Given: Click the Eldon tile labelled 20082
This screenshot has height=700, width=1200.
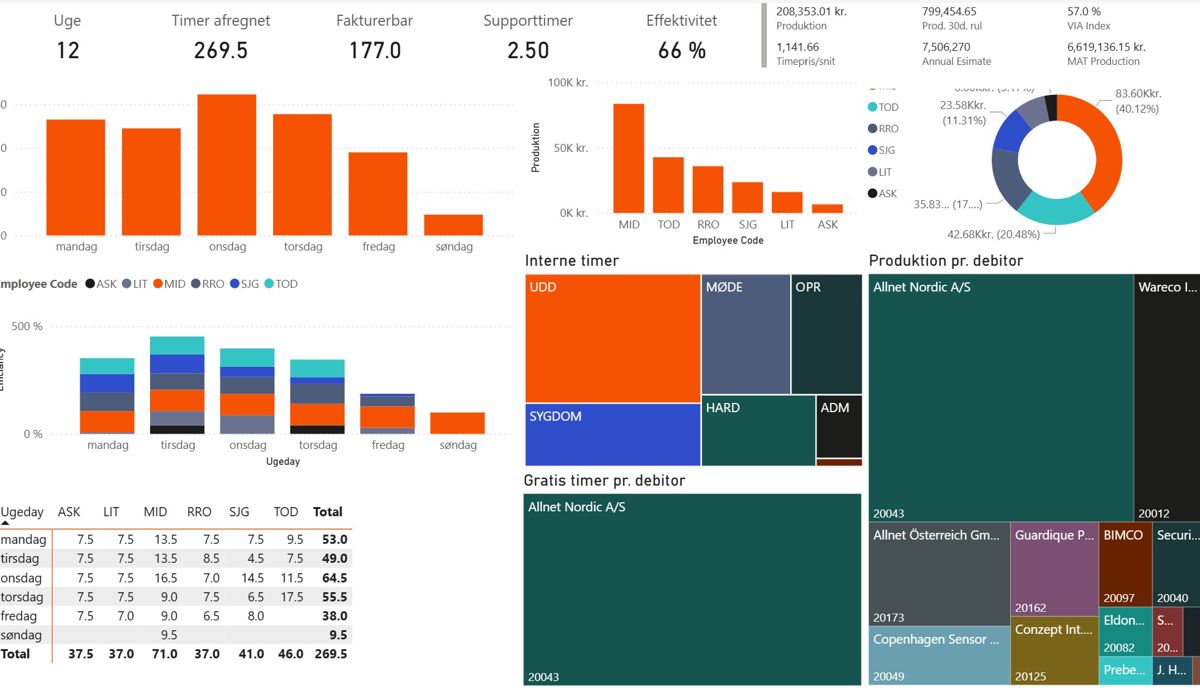Looking at the screenshot, I should (x=1125, y=631).
